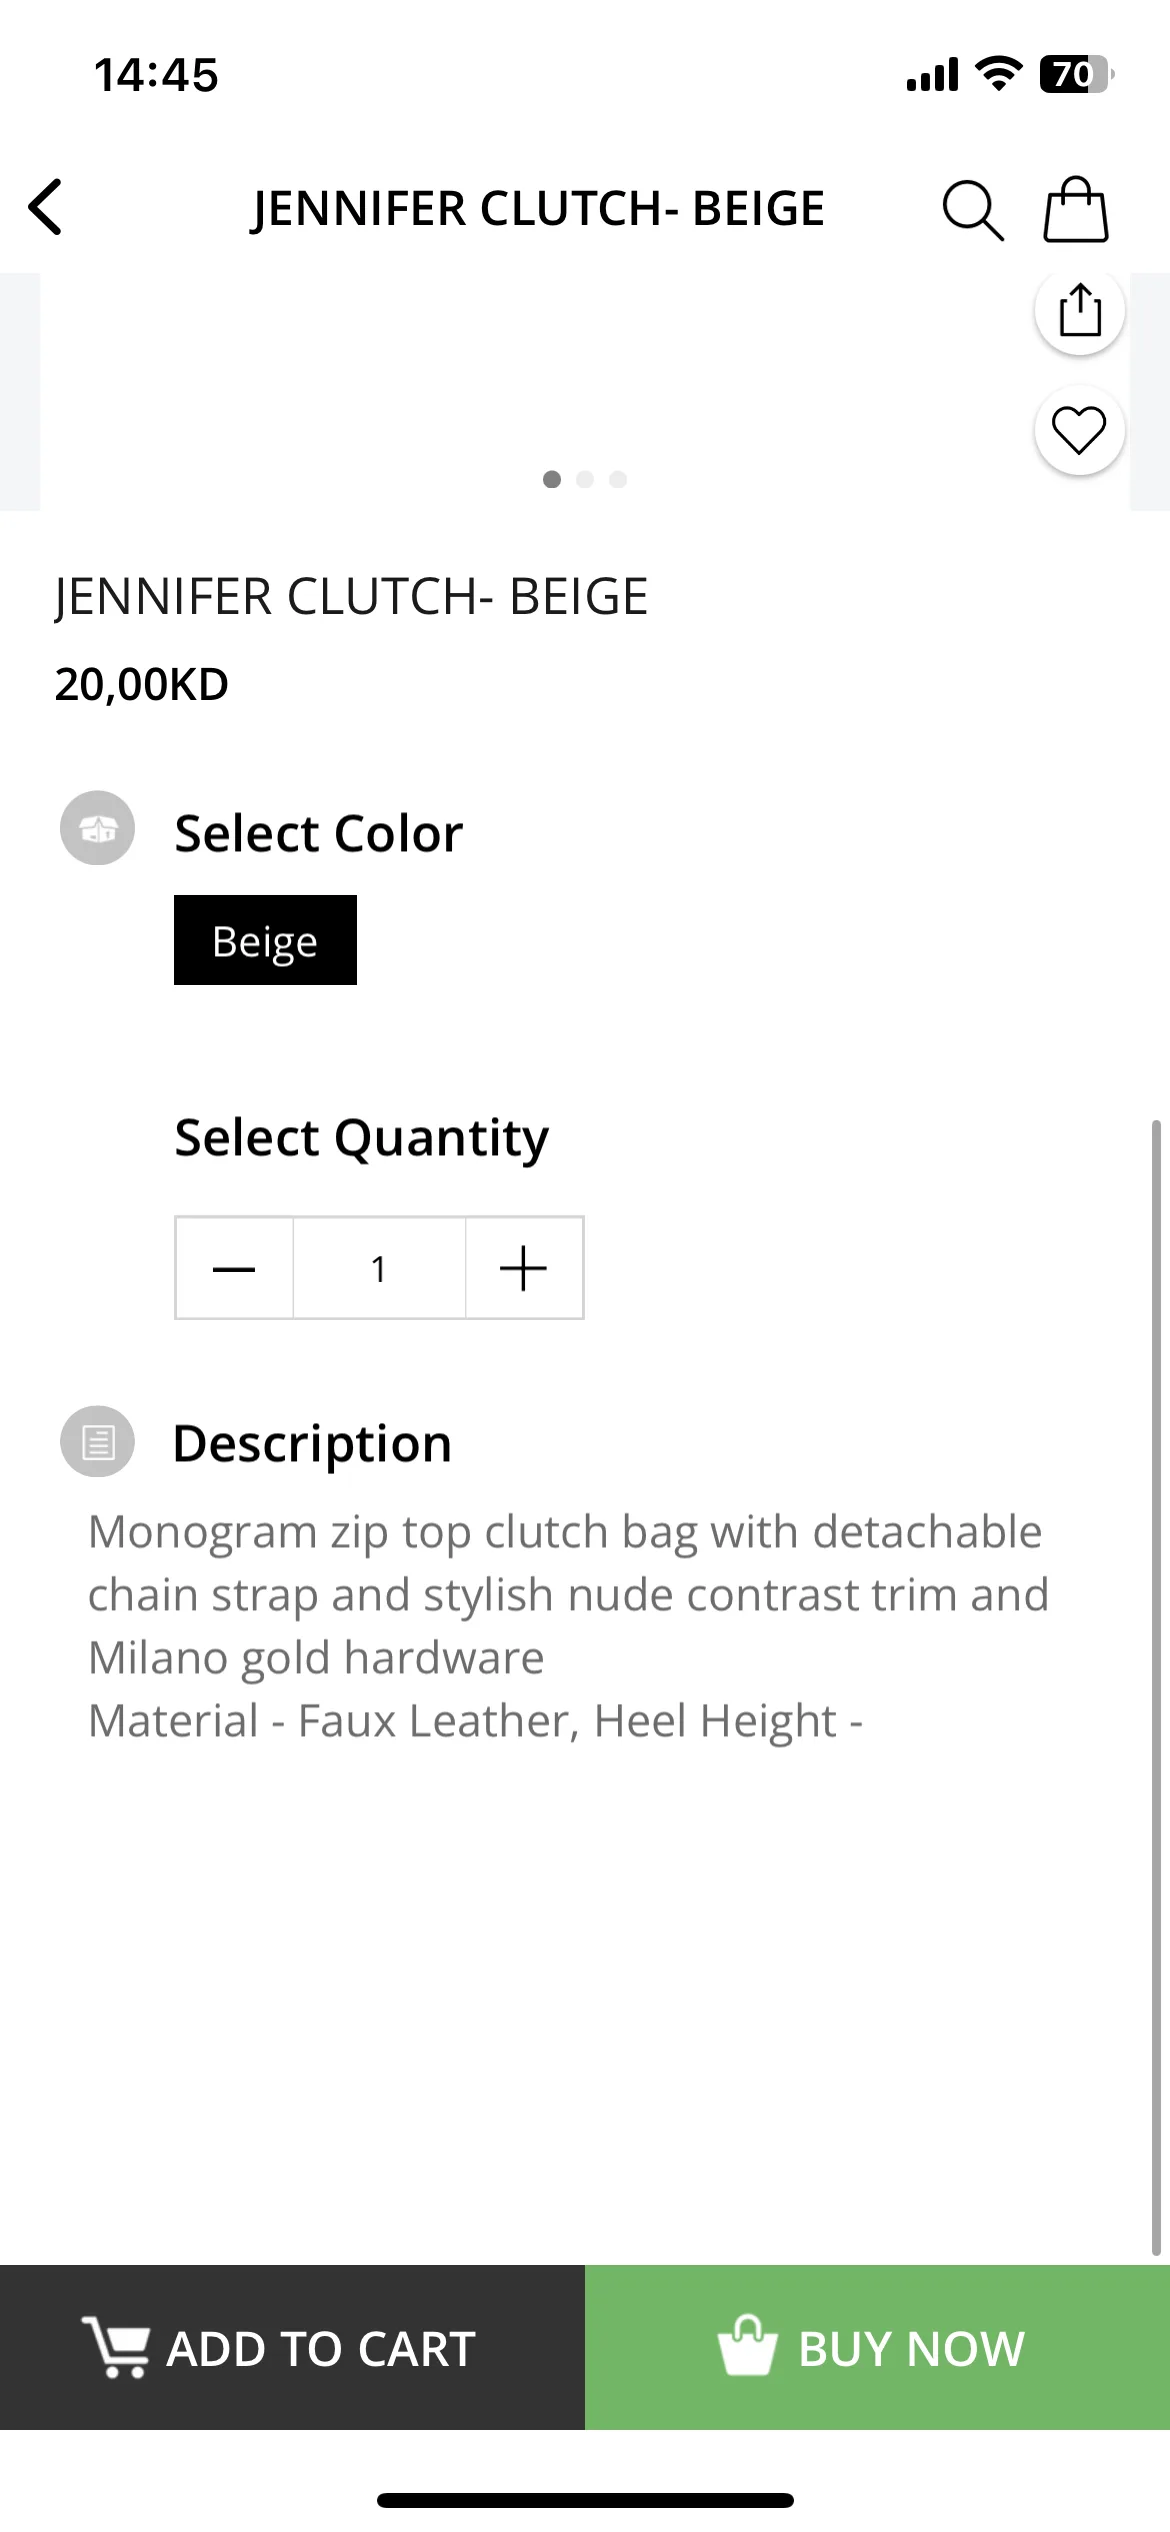The height and width of the screenshot is (2532, 1170).
Task: Tap the product image area
Action: (585, 391)
